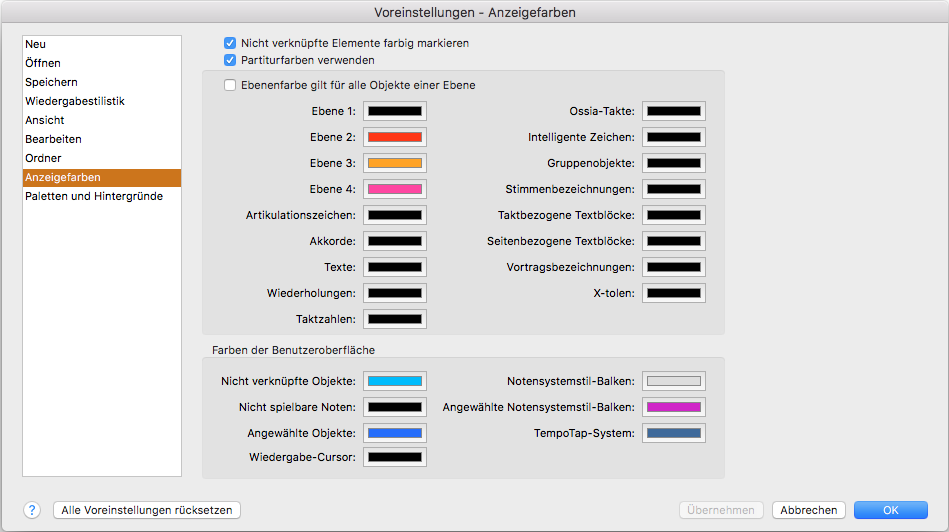
Task: Open magenta Angewählte Notensystemstil-Balken swatch
Action: tap(674, 407)
